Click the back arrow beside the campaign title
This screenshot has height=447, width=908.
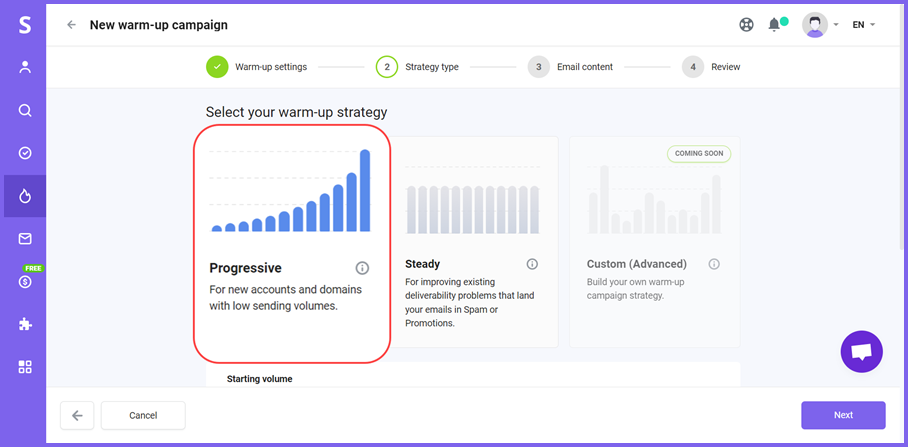click(x=71, y=25)
